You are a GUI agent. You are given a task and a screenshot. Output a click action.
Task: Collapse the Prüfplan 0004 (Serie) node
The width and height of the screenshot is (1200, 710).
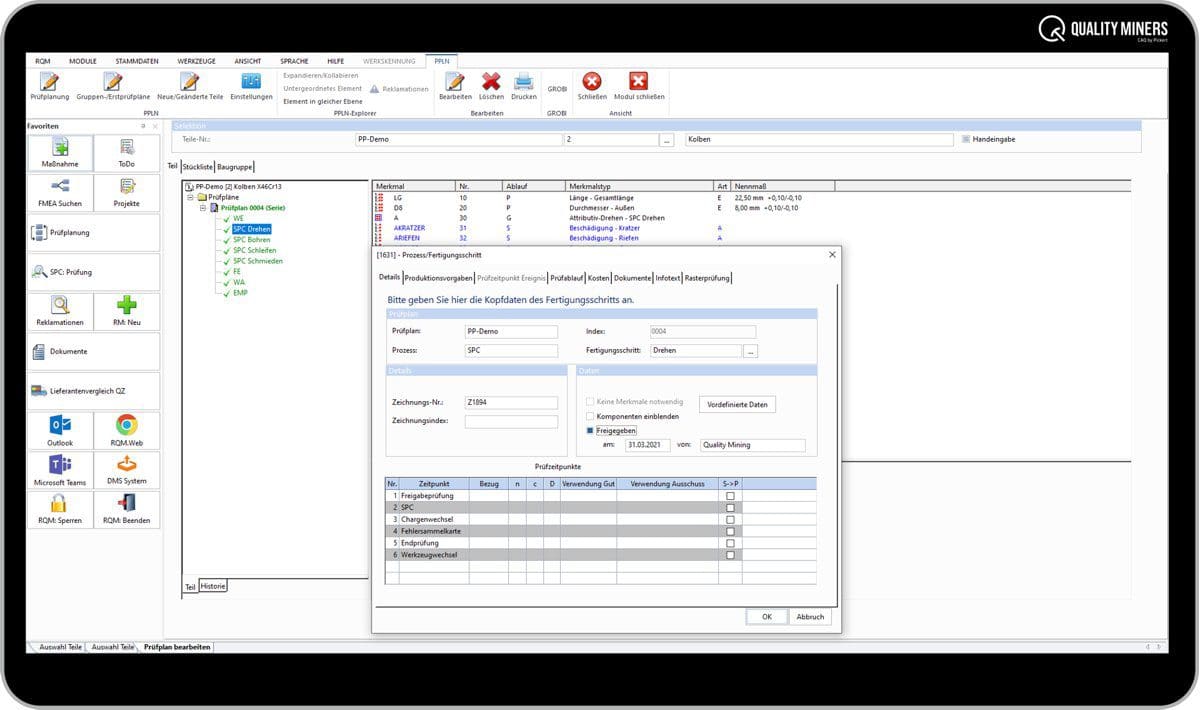(x=203, y=208)
